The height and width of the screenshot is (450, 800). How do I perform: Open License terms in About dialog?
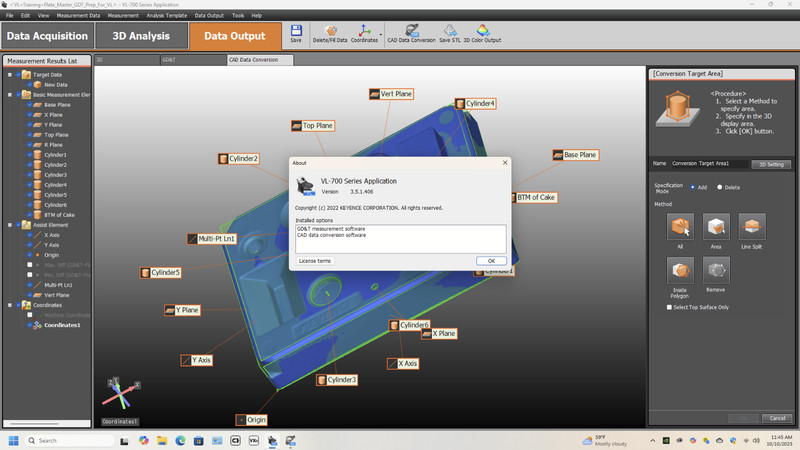315,261
